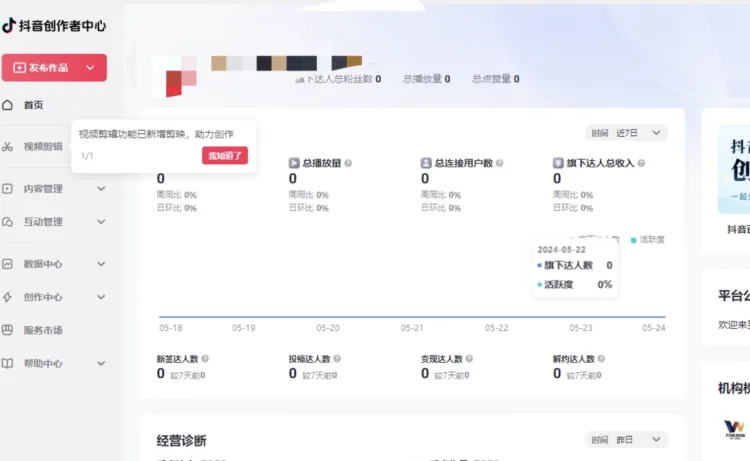This screenshot has width=750, height=461.
Task: Click the home icon beside 首页
Action: 8,105
